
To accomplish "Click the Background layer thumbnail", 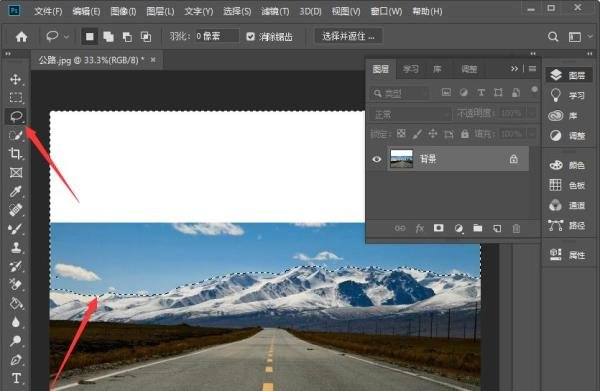I will click(401, 159).
